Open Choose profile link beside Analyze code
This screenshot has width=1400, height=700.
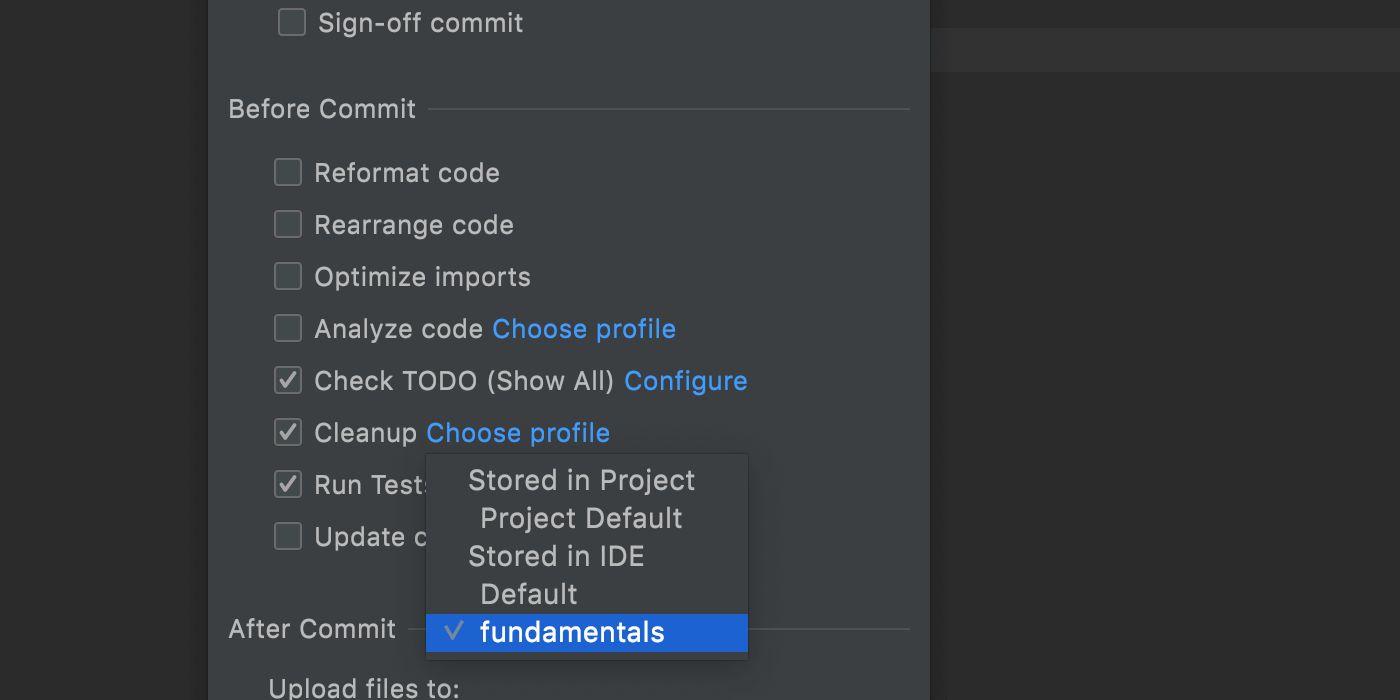584,329
